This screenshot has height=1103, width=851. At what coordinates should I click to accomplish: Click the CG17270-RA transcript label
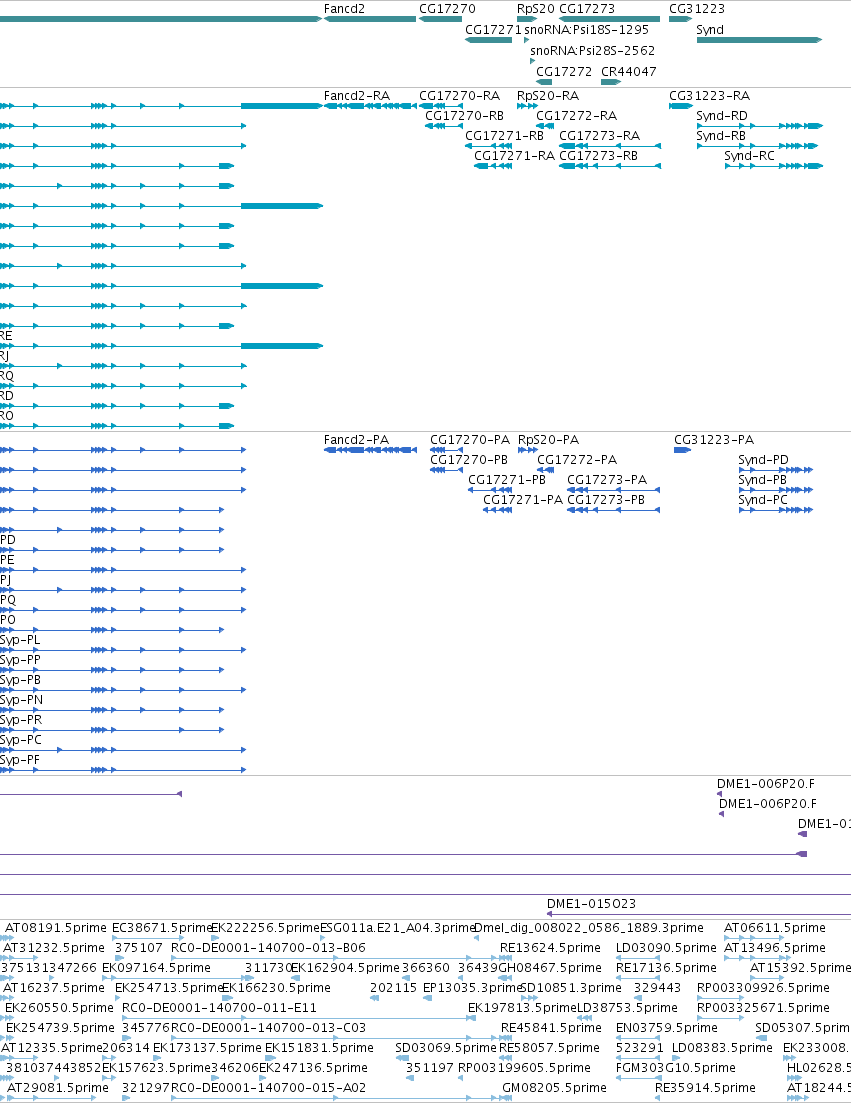[x=460, y=96]
